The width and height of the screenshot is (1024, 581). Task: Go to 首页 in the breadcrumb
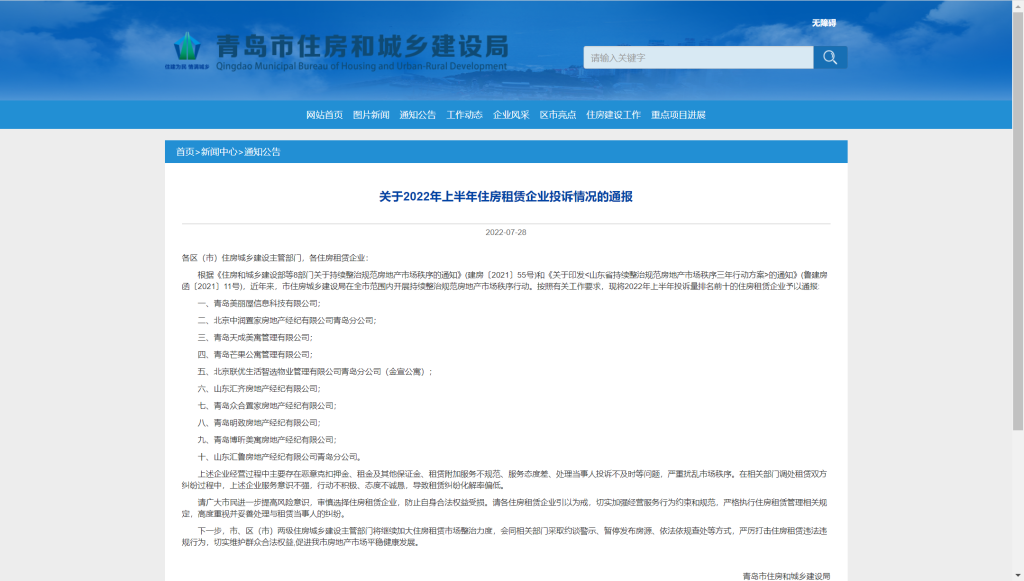(x=185, y=151)
